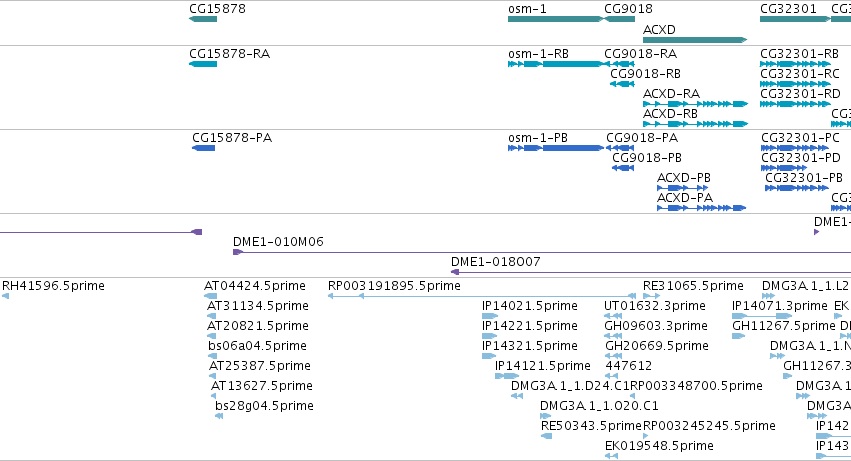Click the osm-1-PB protein glyph
The image size is (851, 461).
pos(555,148)
